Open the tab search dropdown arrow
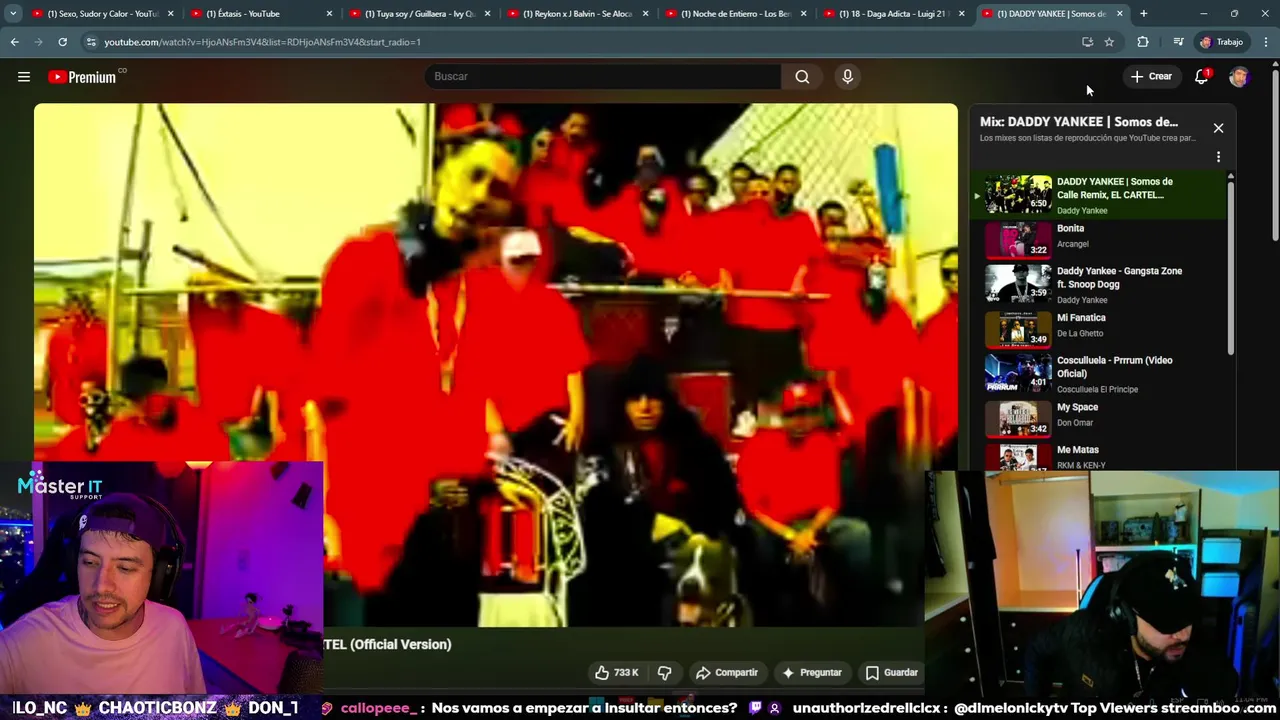The image size is (1280, 720). (13, 14)
